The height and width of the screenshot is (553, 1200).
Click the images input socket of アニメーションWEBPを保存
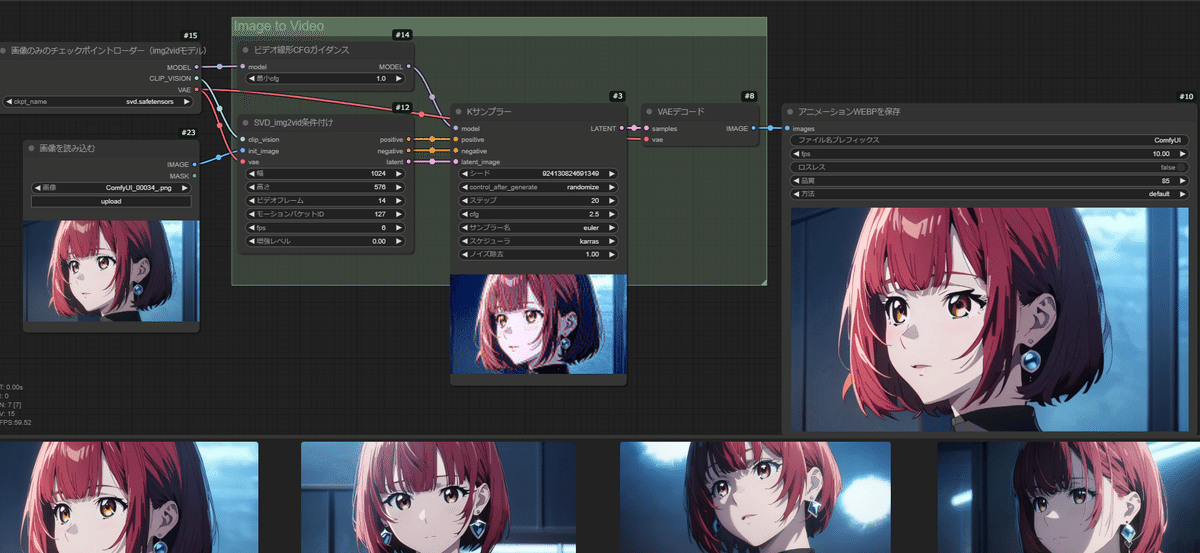[786, 128]
